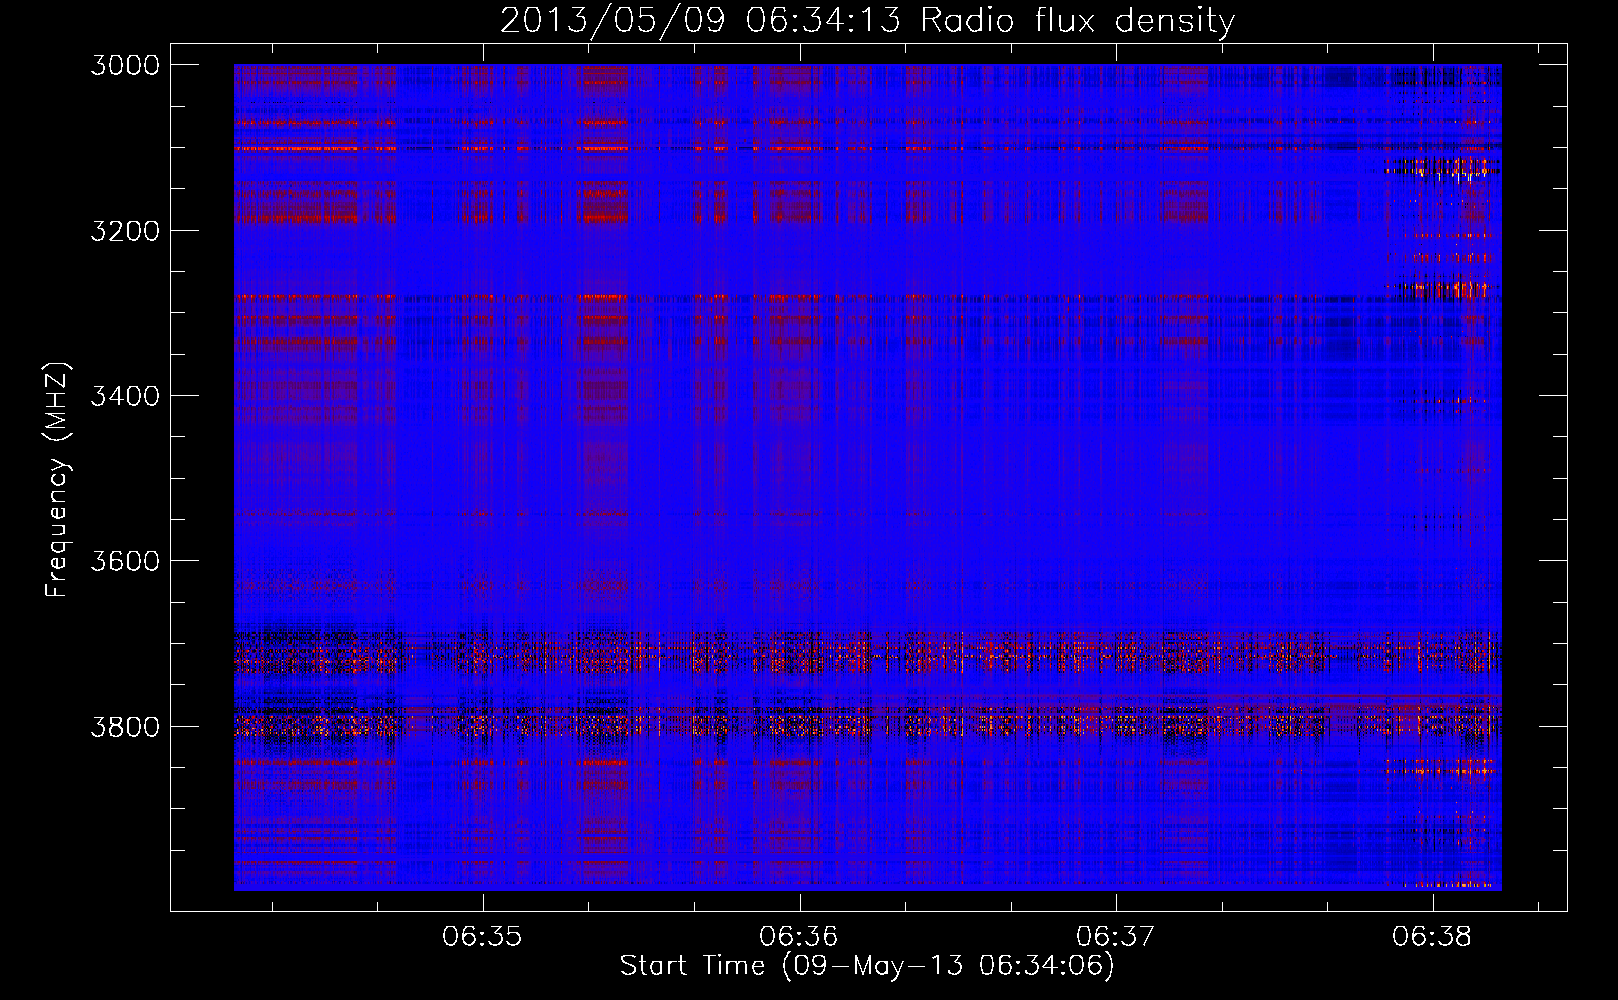This screenshot has width=1618, height=1000.
Task: Click the 06:36 time tick label
Action: (798, 937)
